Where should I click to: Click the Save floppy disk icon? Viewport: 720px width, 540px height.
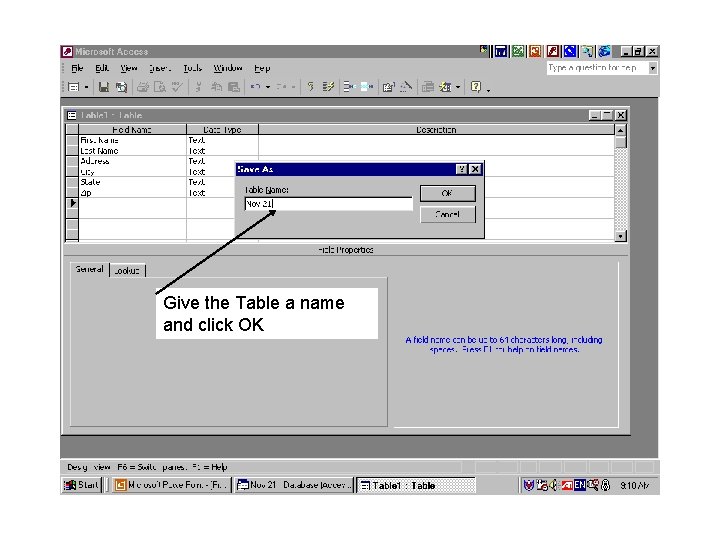click(104, 87)
